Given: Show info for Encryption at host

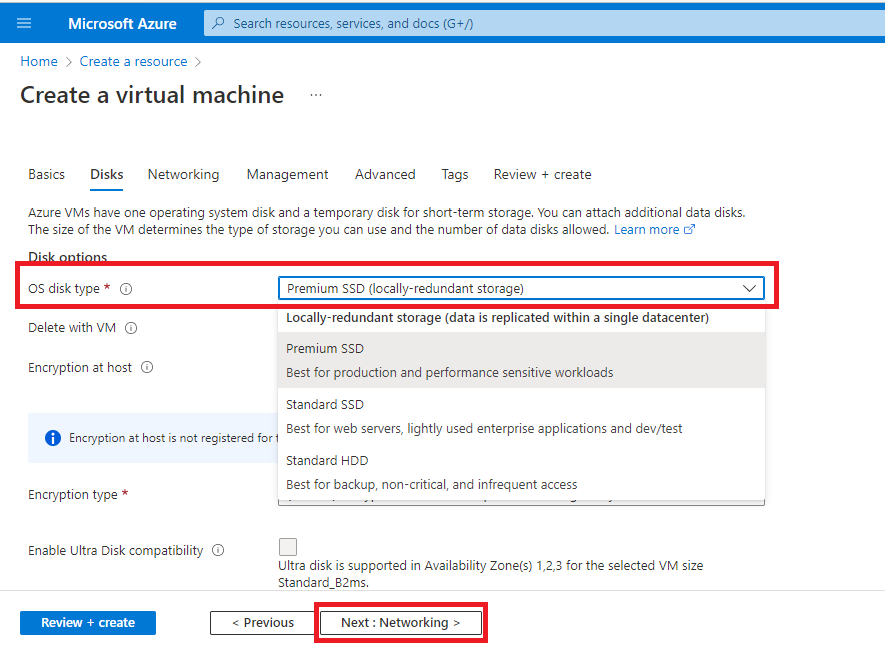Looking at the screenshot, I should [147, 367].
